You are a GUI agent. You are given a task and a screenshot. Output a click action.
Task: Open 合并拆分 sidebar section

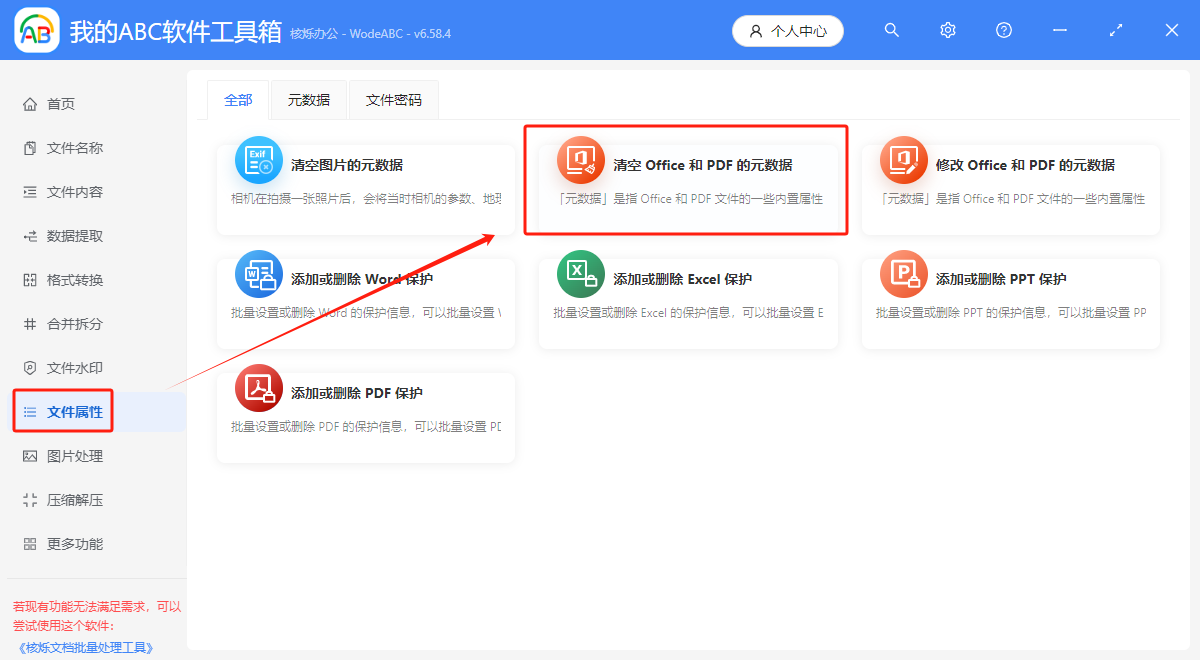75,324
